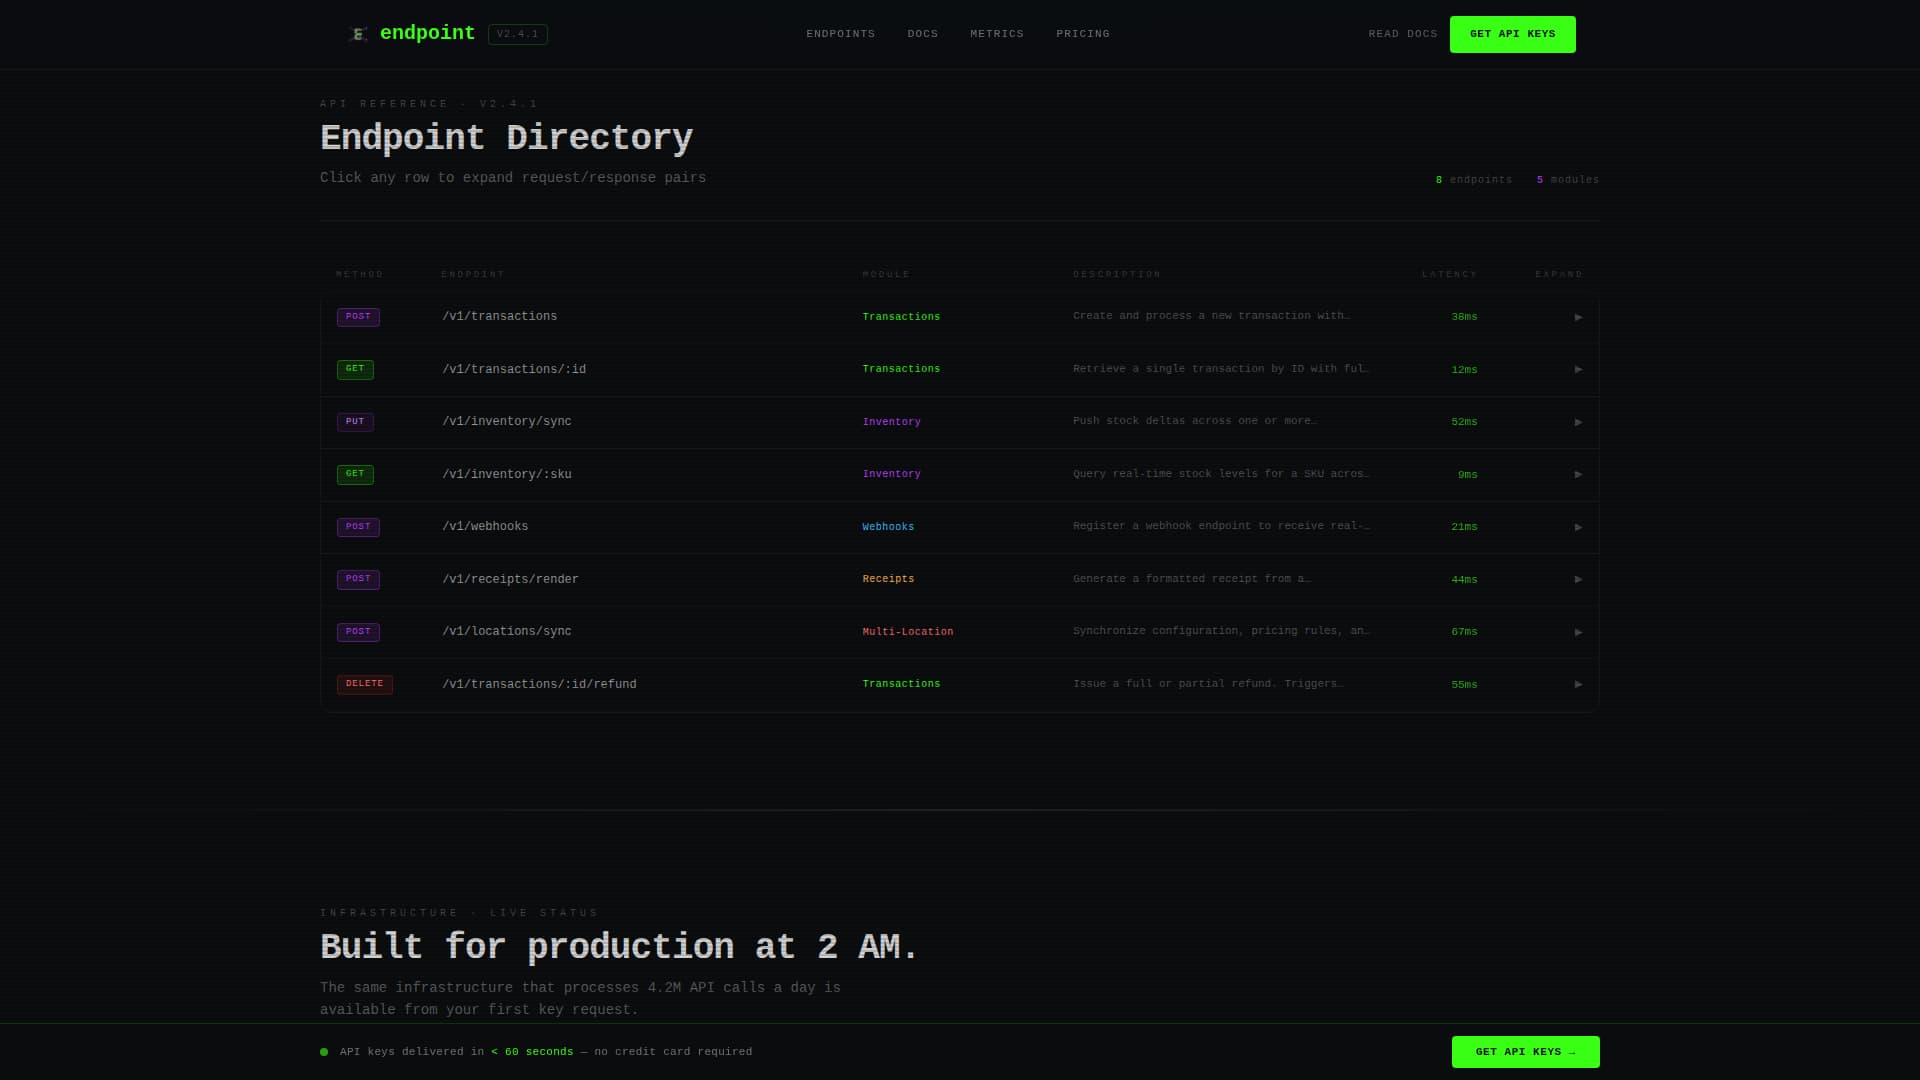
Task: Expand the /v1/transactions/:id/refund row arrow
Action: [1578, 684]
